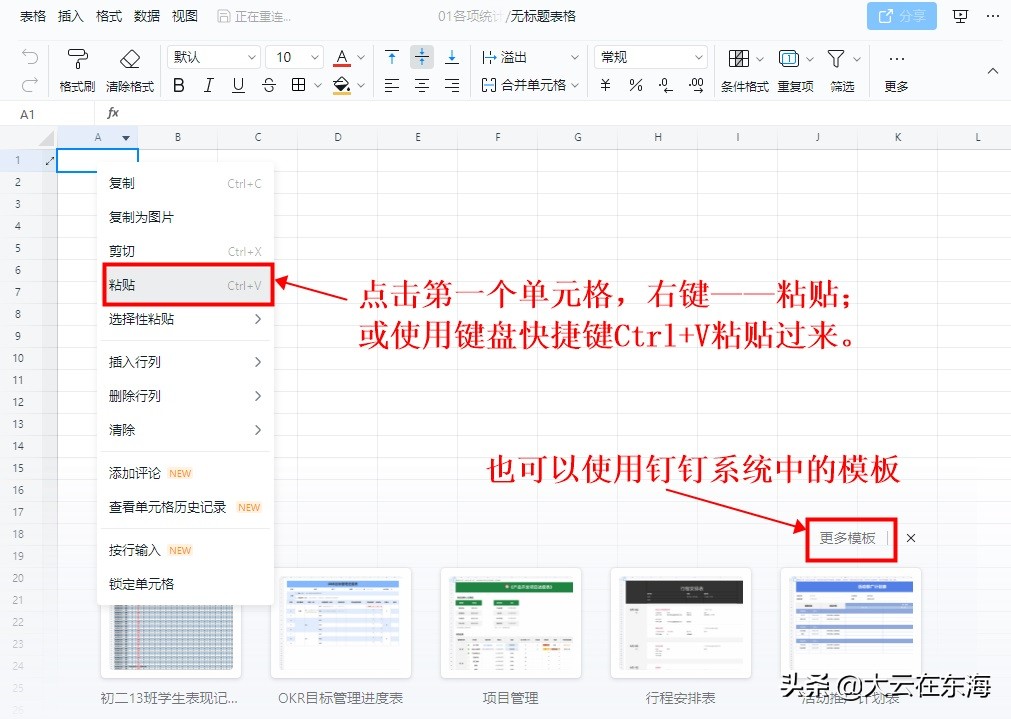1011x719 pixels.
Task: Choose 锁定单元格 menu entry
Action: [186, 584]
